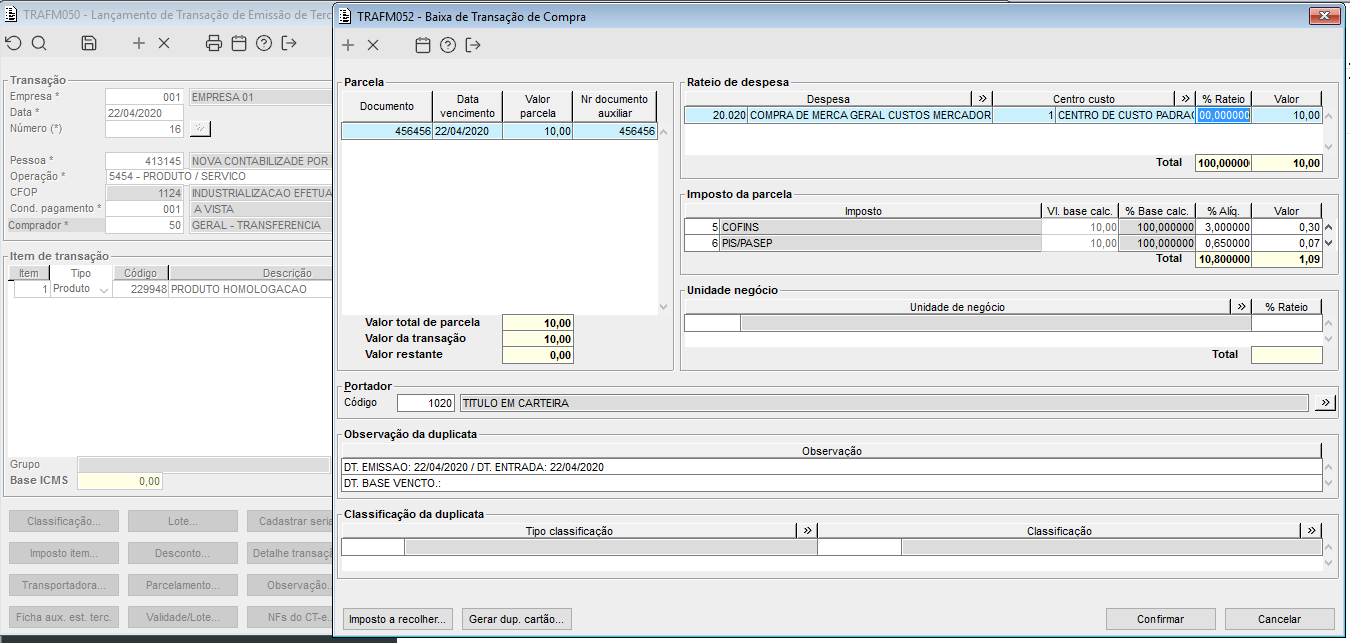Click Gerar dup. cartão button

click(517, 619)
